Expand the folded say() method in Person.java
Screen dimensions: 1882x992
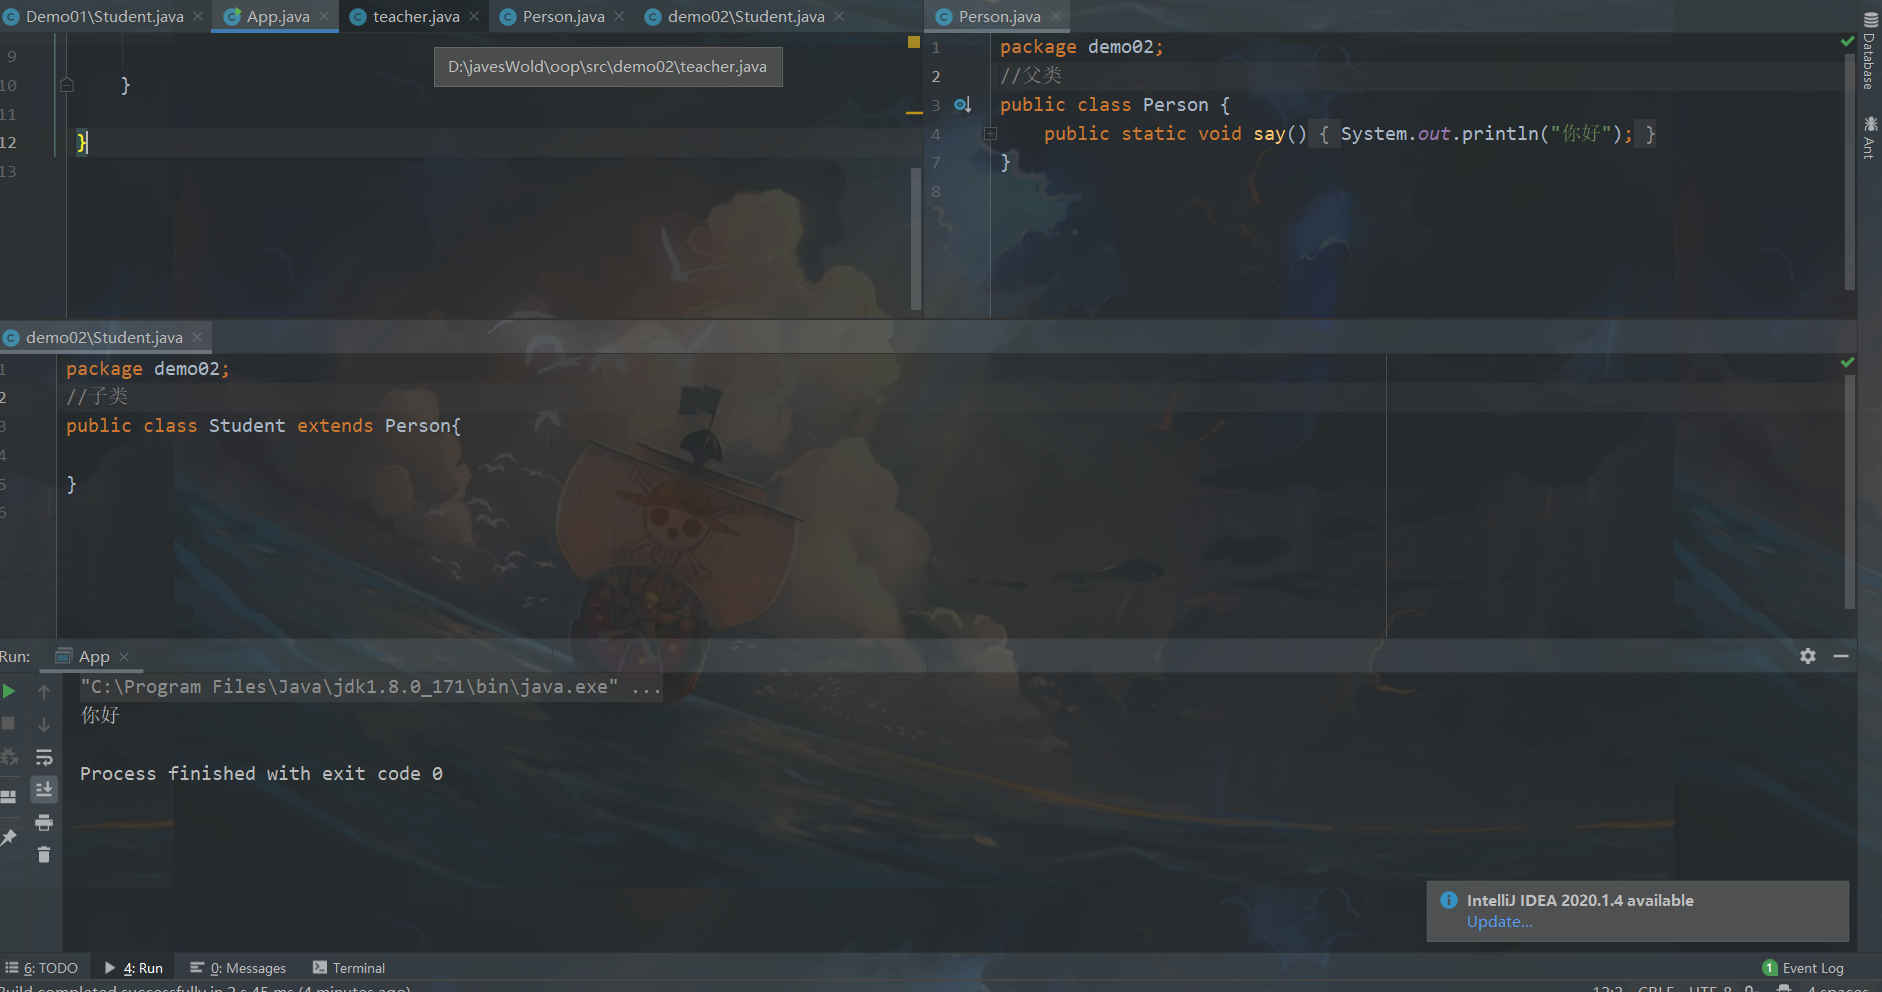pos(990,134)
